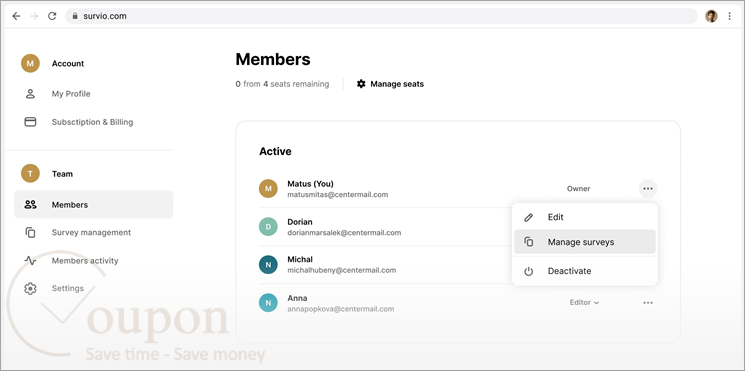Screen dimensions: 745x371
Task: Open Members activity
Action: [x=85, y=260]
